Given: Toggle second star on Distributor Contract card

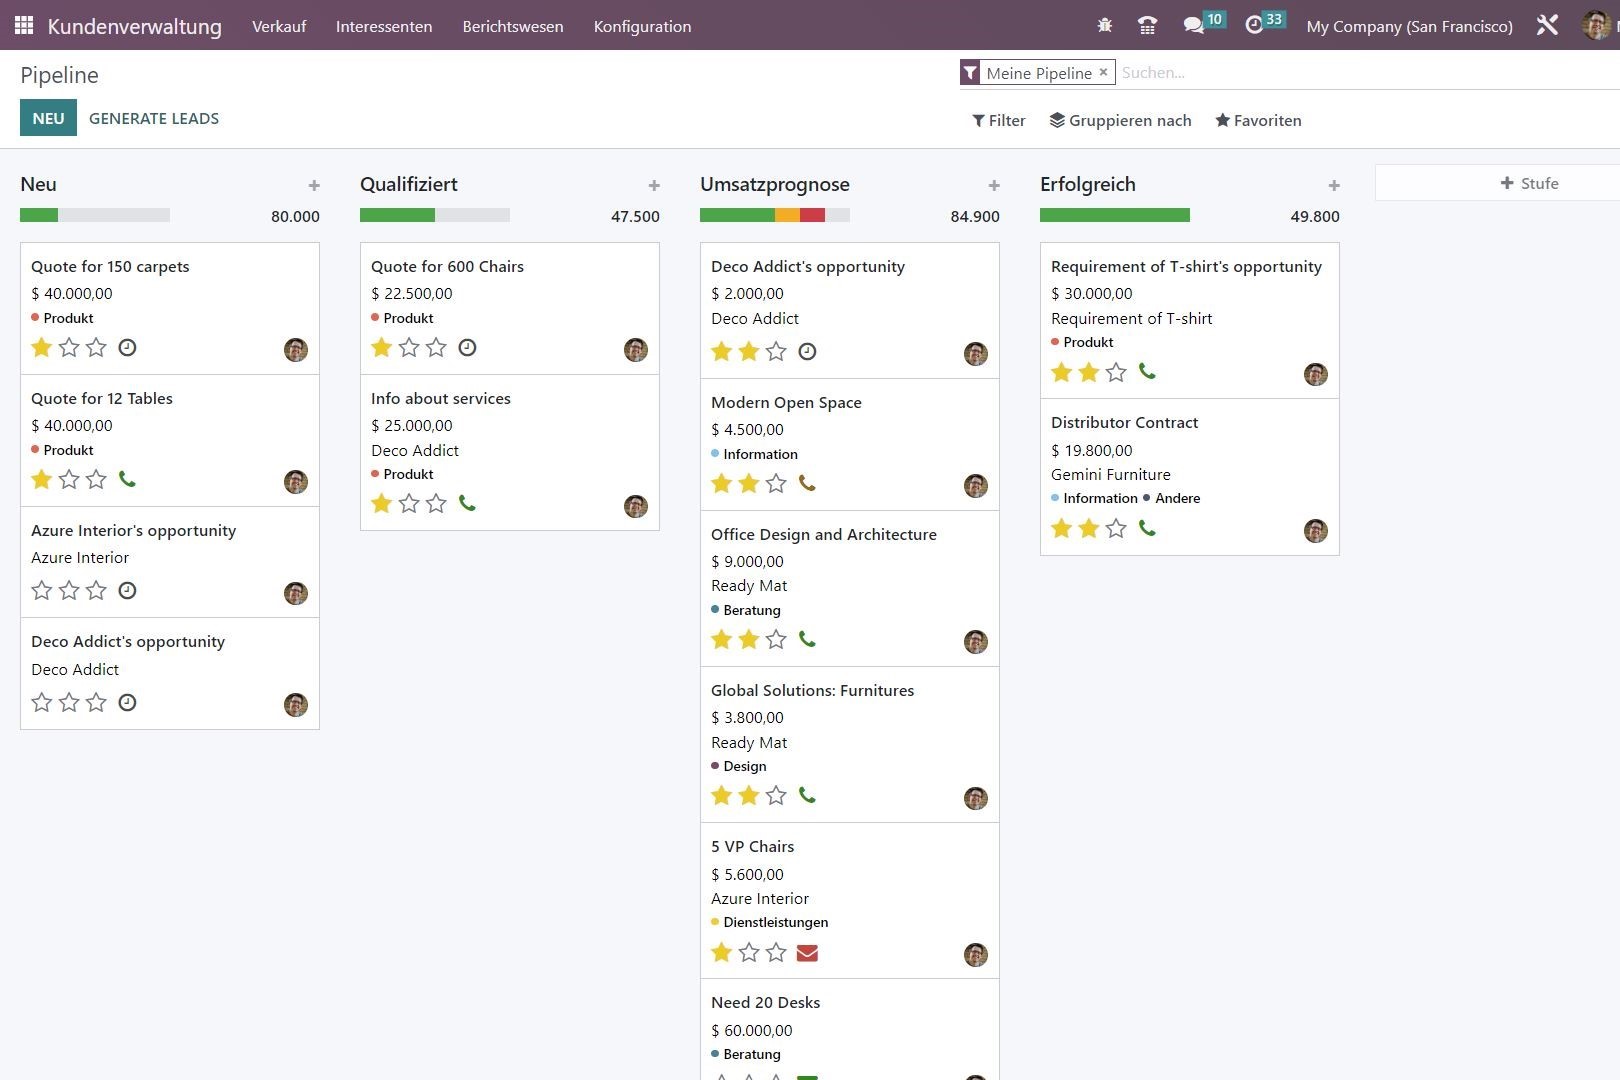Looking at the screenshot, I should coord(1089,528).
